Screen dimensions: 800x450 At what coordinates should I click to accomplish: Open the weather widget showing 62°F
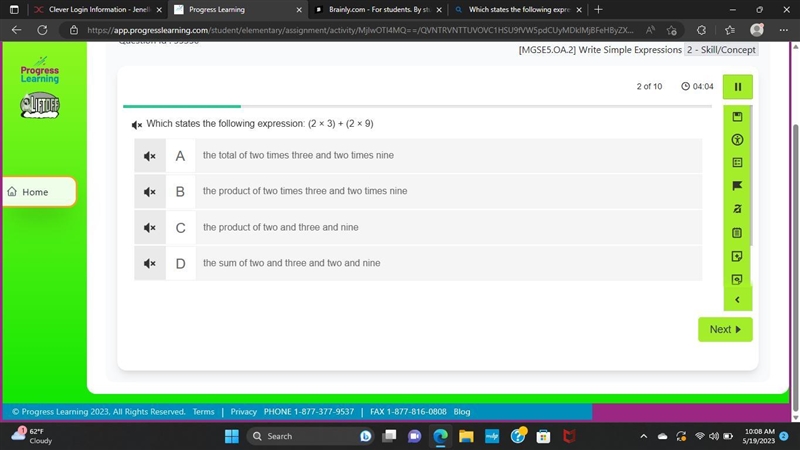click(x=33, y=436)
